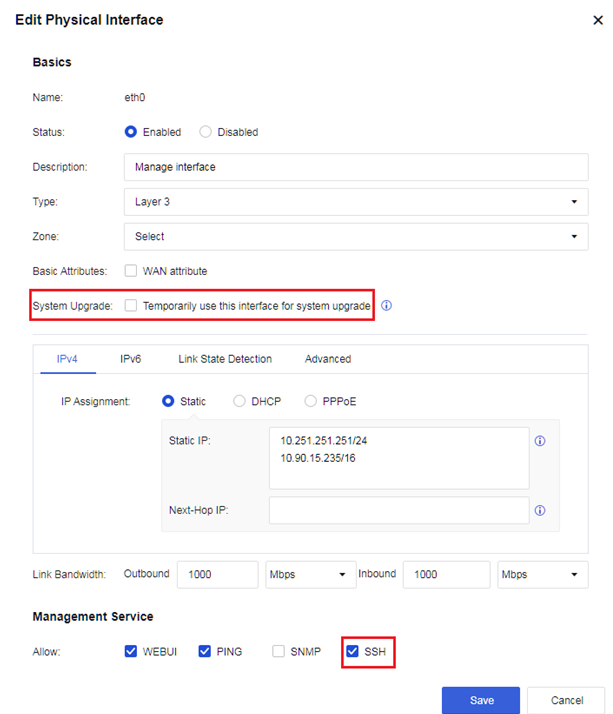Select PPPoE IP assignment option

tap(311, 401)
